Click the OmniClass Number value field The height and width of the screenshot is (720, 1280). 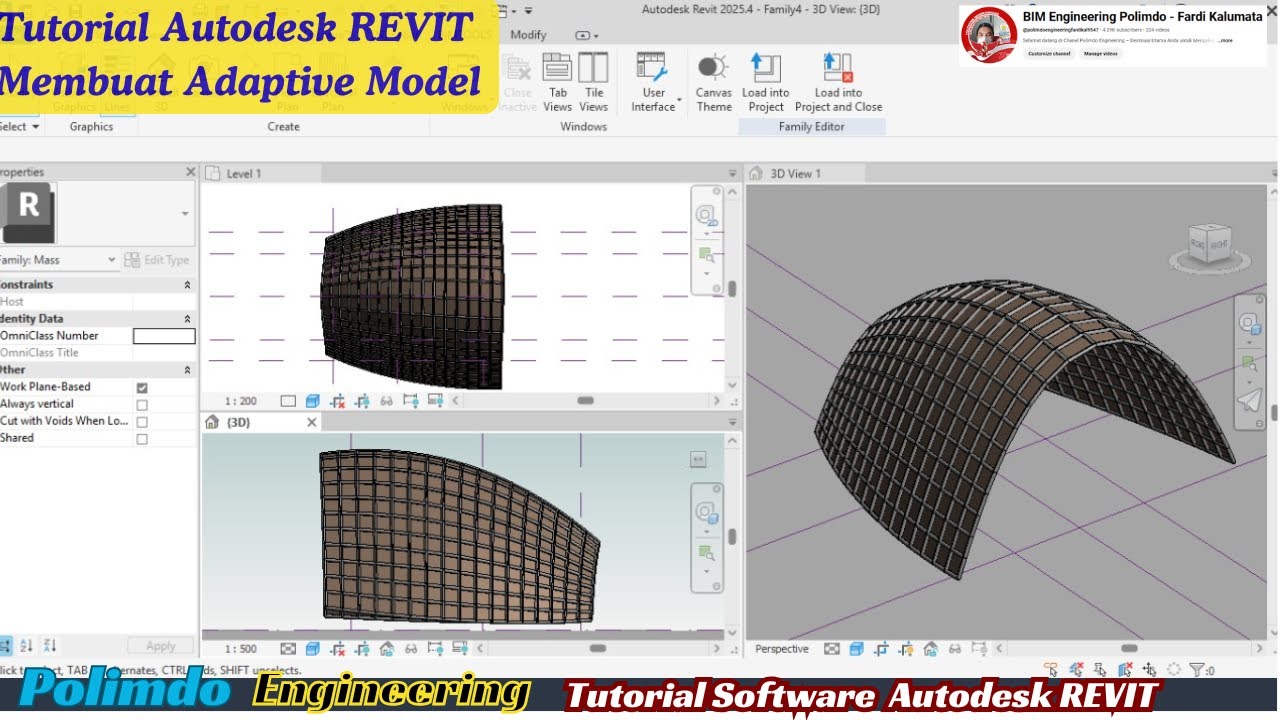pyautogui.click(x=164, y=336)
